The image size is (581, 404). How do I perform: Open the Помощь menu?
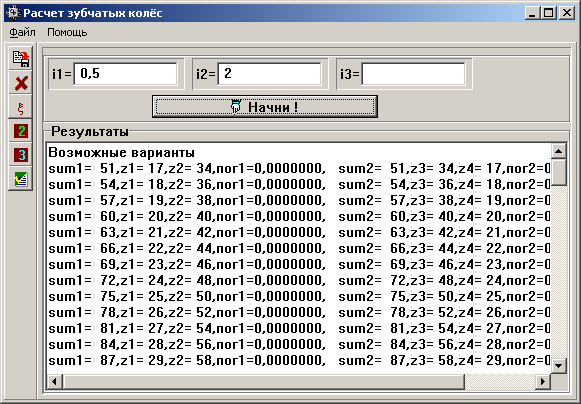click(x=67, y=33)
